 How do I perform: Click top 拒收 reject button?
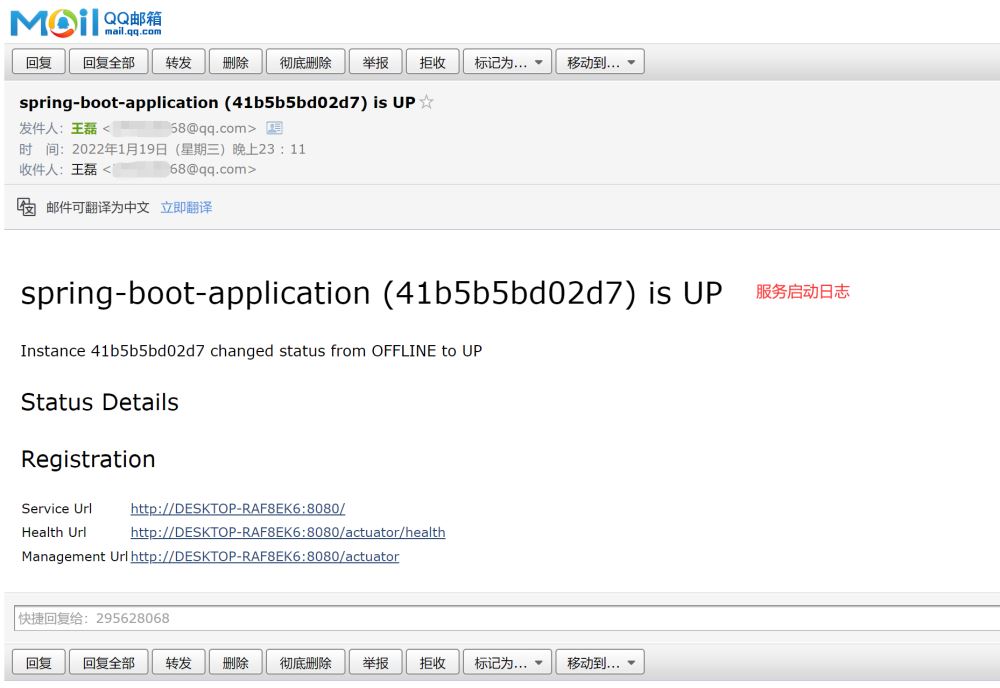(x=432, y=62)
